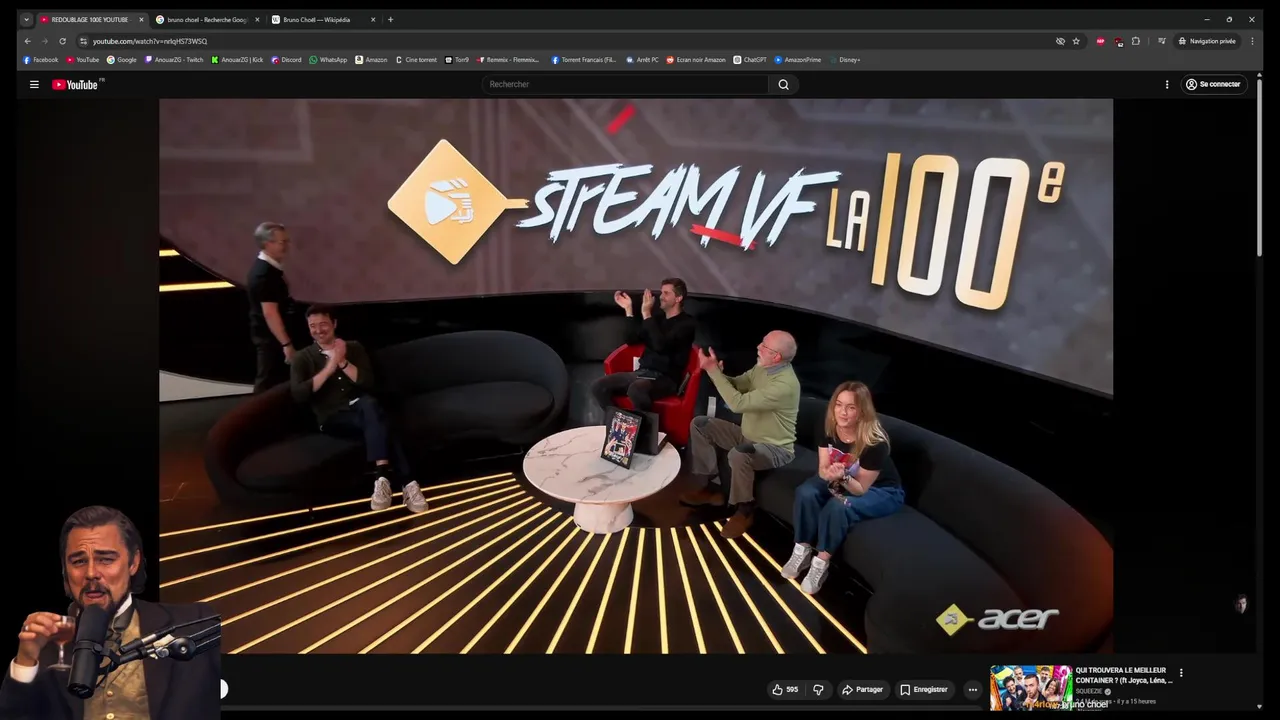Viewport: 1280px width, 720px height.
Task: Focus the Rechercher search field
Action: click(625, 85)
